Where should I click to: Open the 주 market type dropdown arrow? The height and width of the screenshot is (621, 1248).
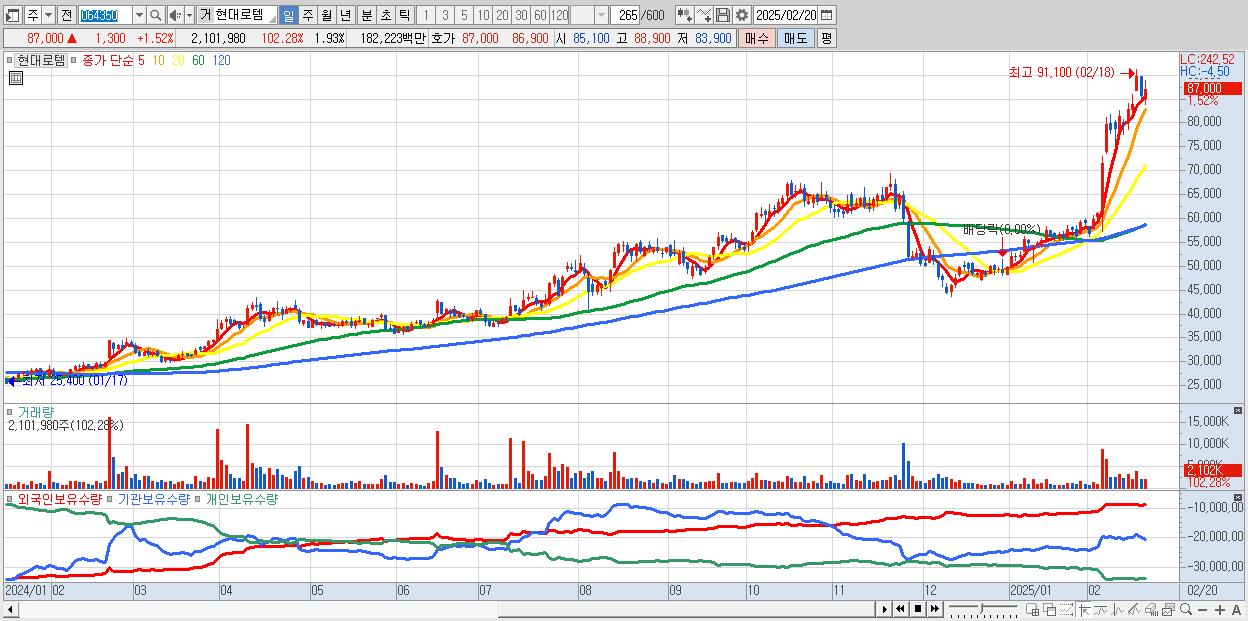tap(48, 15)
